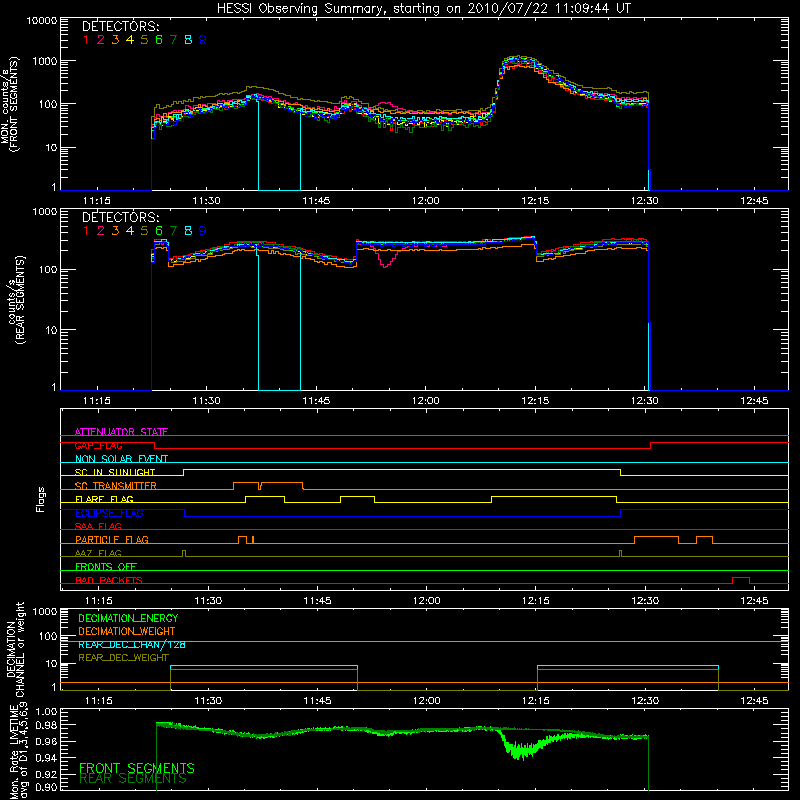Click the ECLIPSE_FLAG label
Viewport: 800px width, 800px height.
pyautogui.click(x=109, y=513)
